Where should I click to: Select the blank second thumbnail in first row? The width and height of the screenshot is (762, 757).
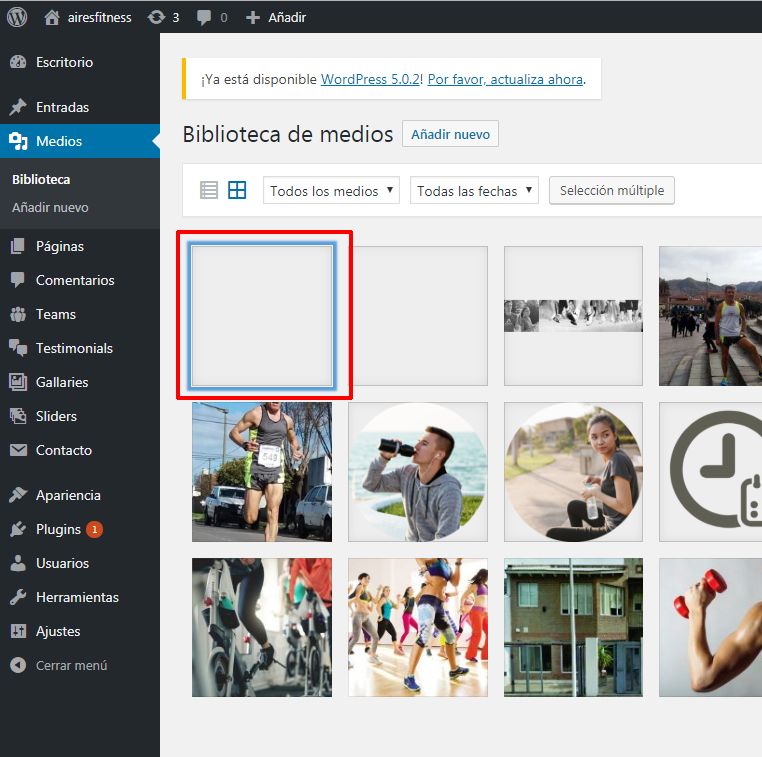click(419, 316)
